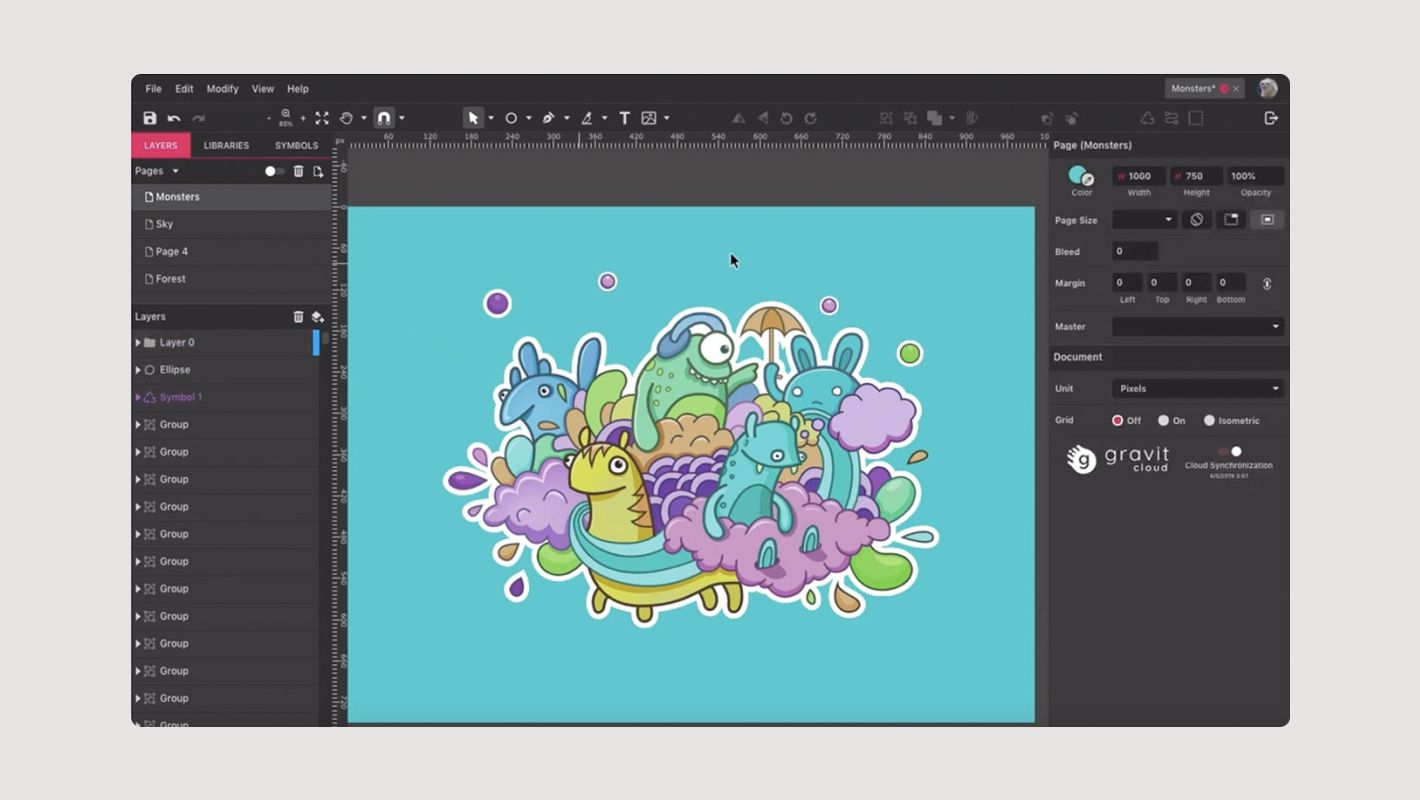Image resolution: width=1420 pixels, height=800 pixels.
Task: Click the Save document icon
Action: point(149,118)
